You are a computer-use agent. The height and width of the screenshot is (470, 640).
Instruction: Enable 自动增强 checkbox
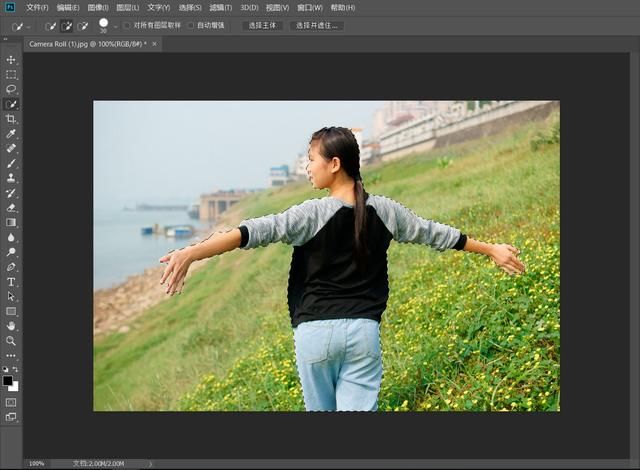click(191, 26)
